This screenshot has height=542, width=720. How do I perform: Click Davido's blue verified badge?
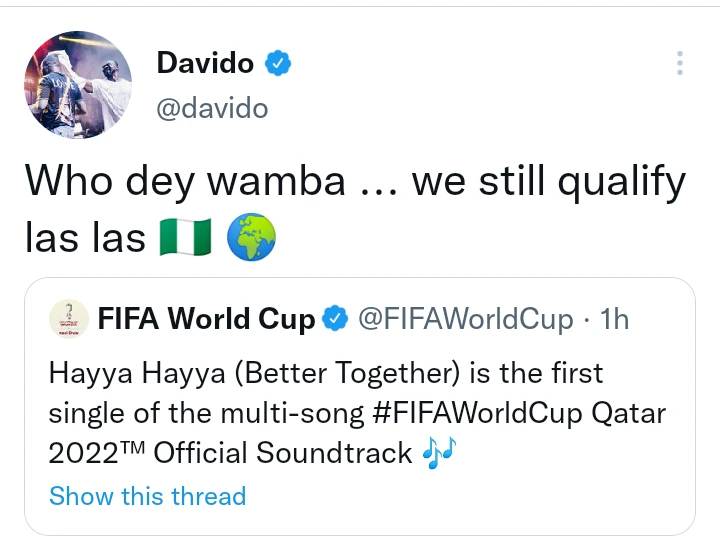[x=278, y=64]
